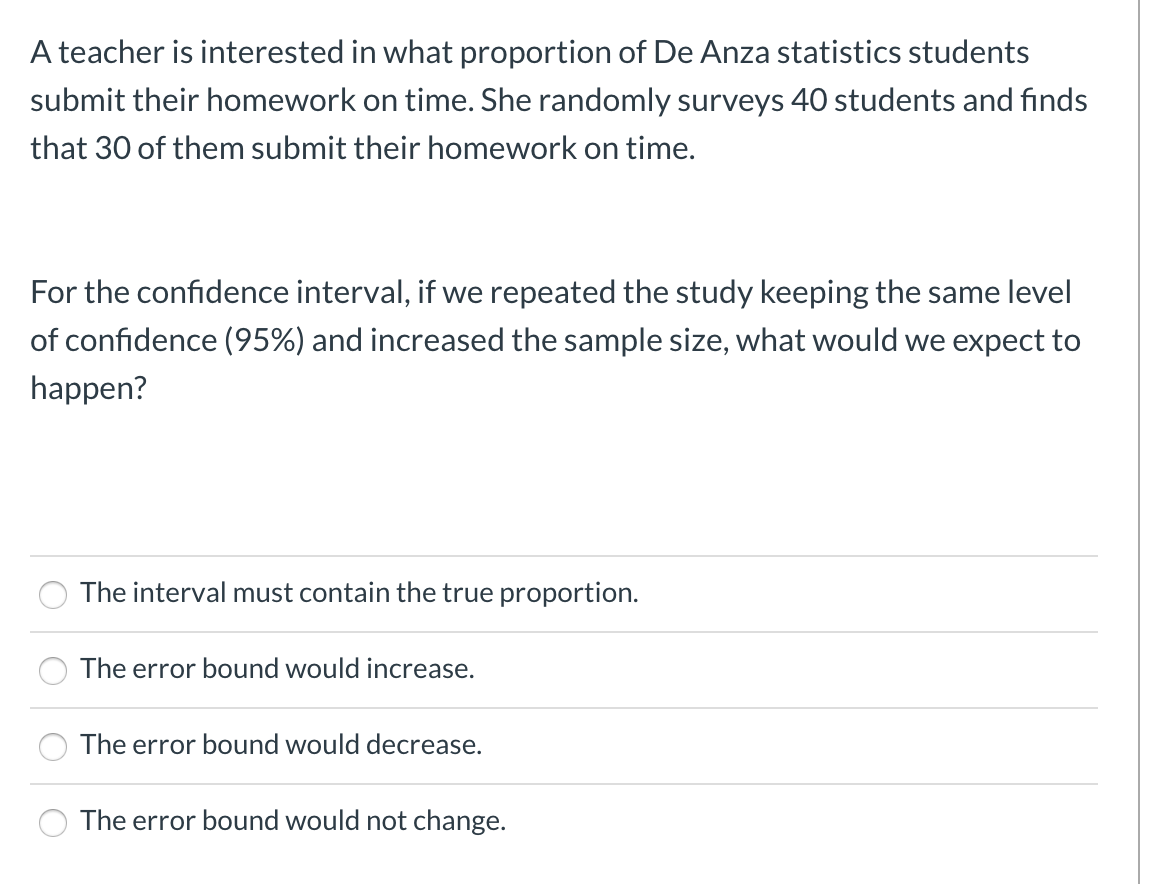This screenshot has width=1156, height=884.
Task: Click the label text 'The interval must contain the true proportion.'
Action: tap(359, 593)
